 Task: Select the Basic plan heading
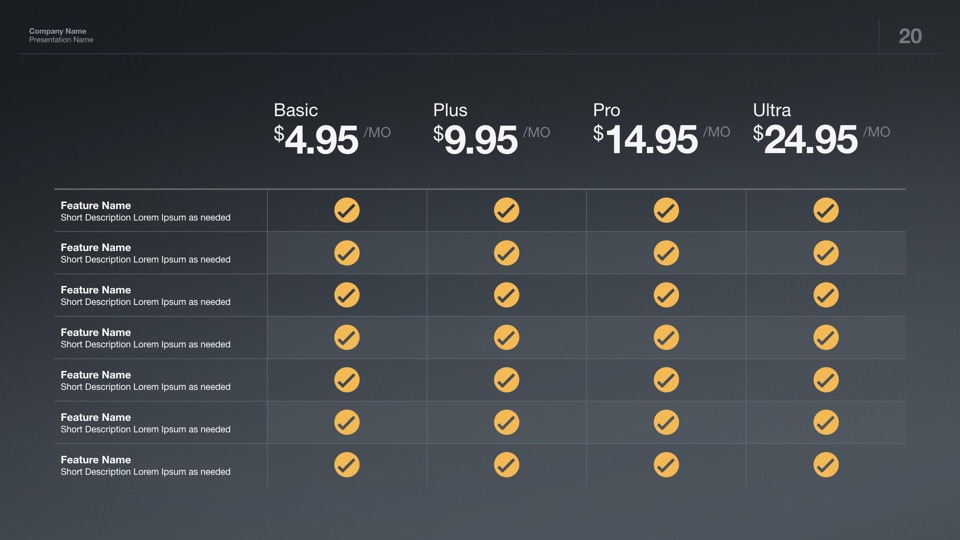pyautogui.click(x=296, y=110)
